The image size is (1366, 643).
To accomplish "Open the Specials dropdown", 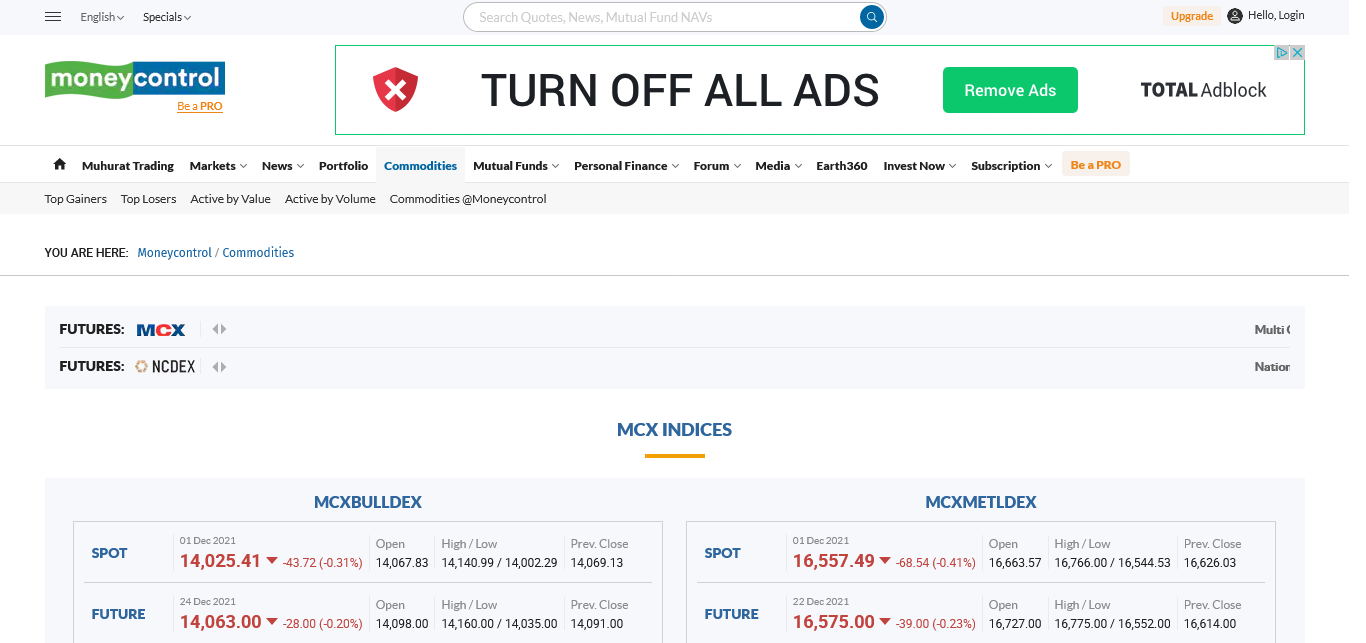I will (166, 17).
